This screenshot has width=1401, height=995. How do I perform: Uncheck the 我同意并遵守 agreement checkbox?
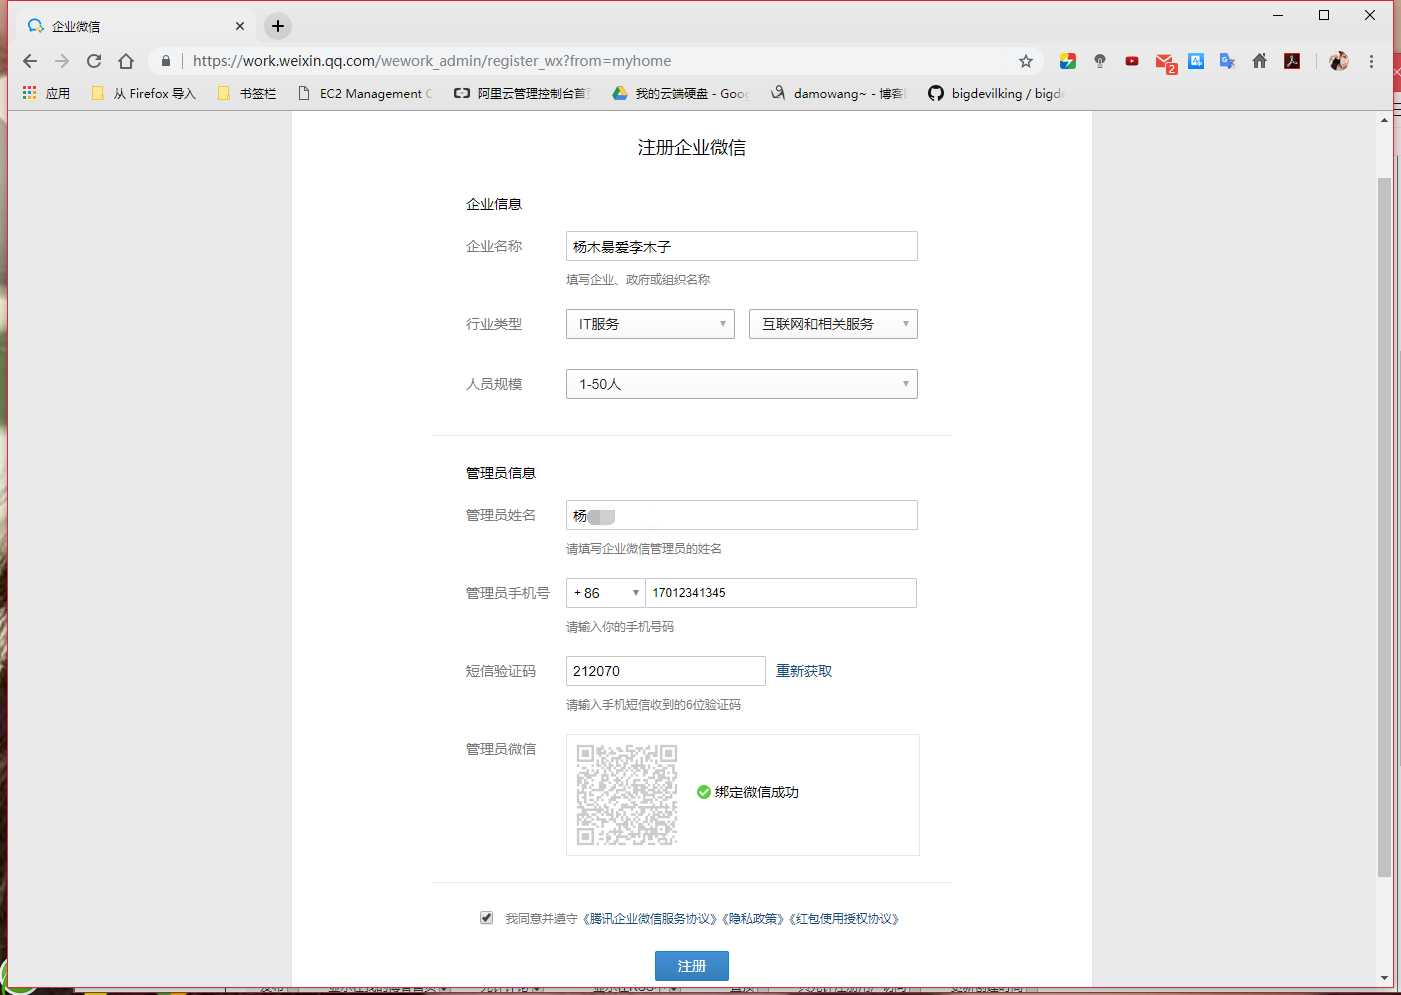(486, 917)
